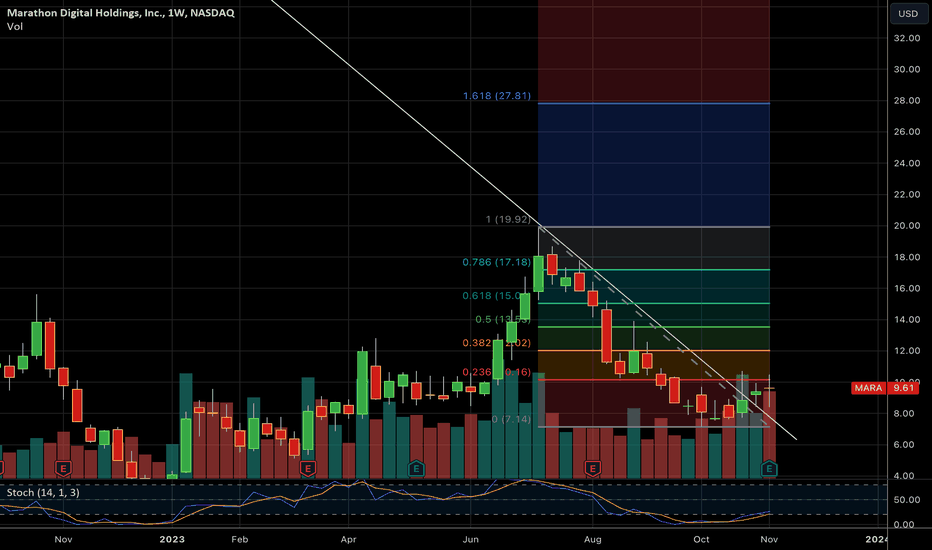Click the 16.00 price axis value
The image size is (932, 550).
click(x=907, y=288)
